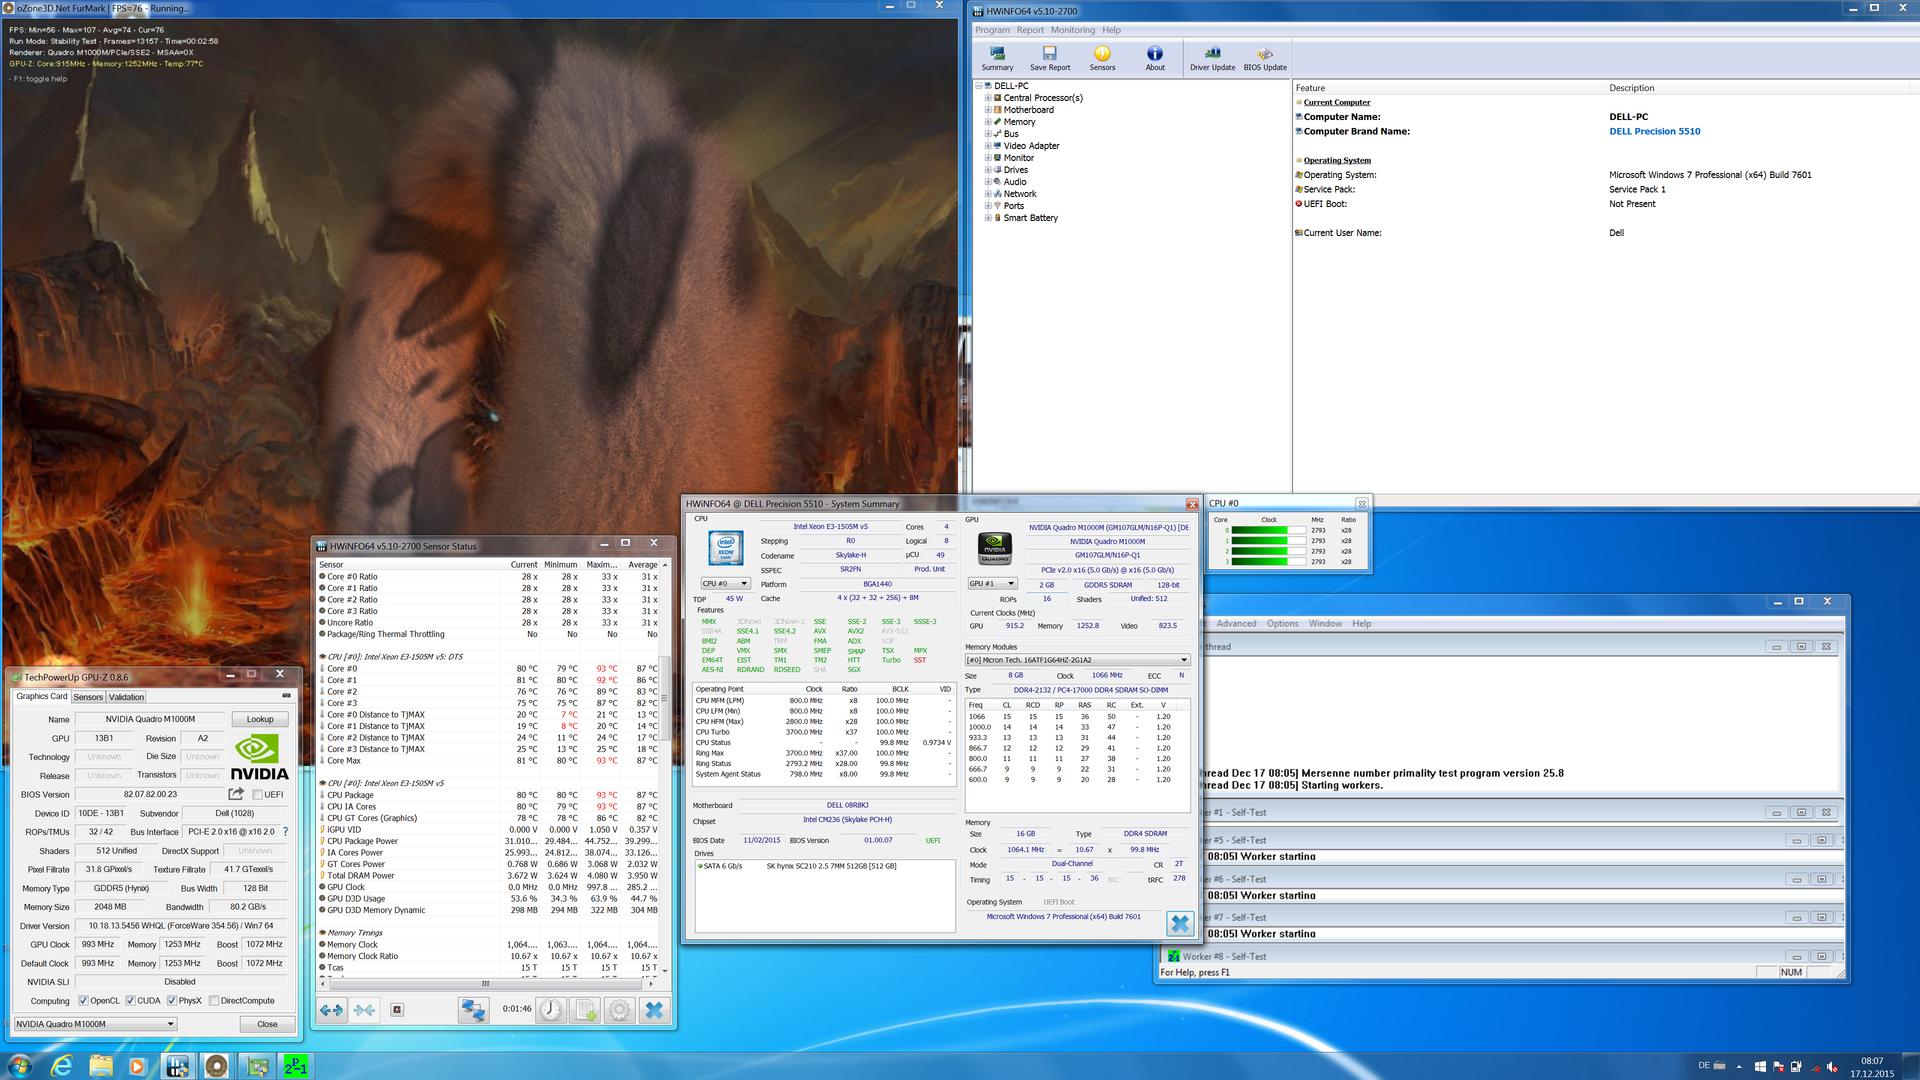Click the Current Computer heading link
Viewport: 1920px width, 1080px height.
[1337, 102]
